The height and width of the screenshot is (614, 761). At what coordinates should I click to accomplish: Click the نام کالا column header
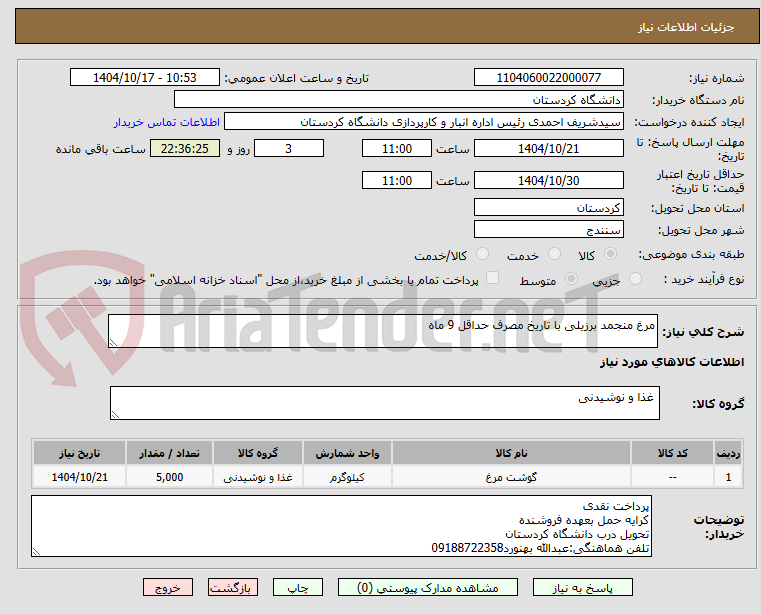[511, 453]
